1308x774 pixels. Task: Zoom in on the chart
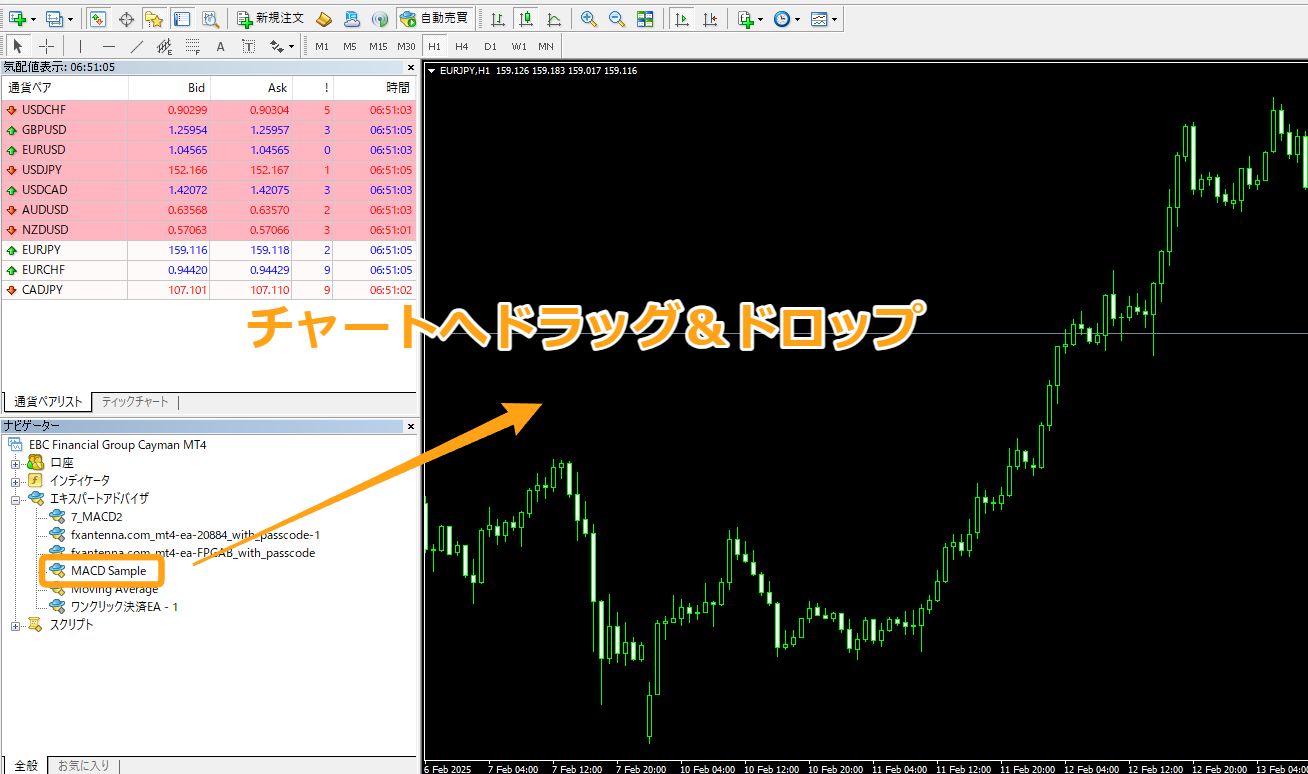[x=589, y=18]
